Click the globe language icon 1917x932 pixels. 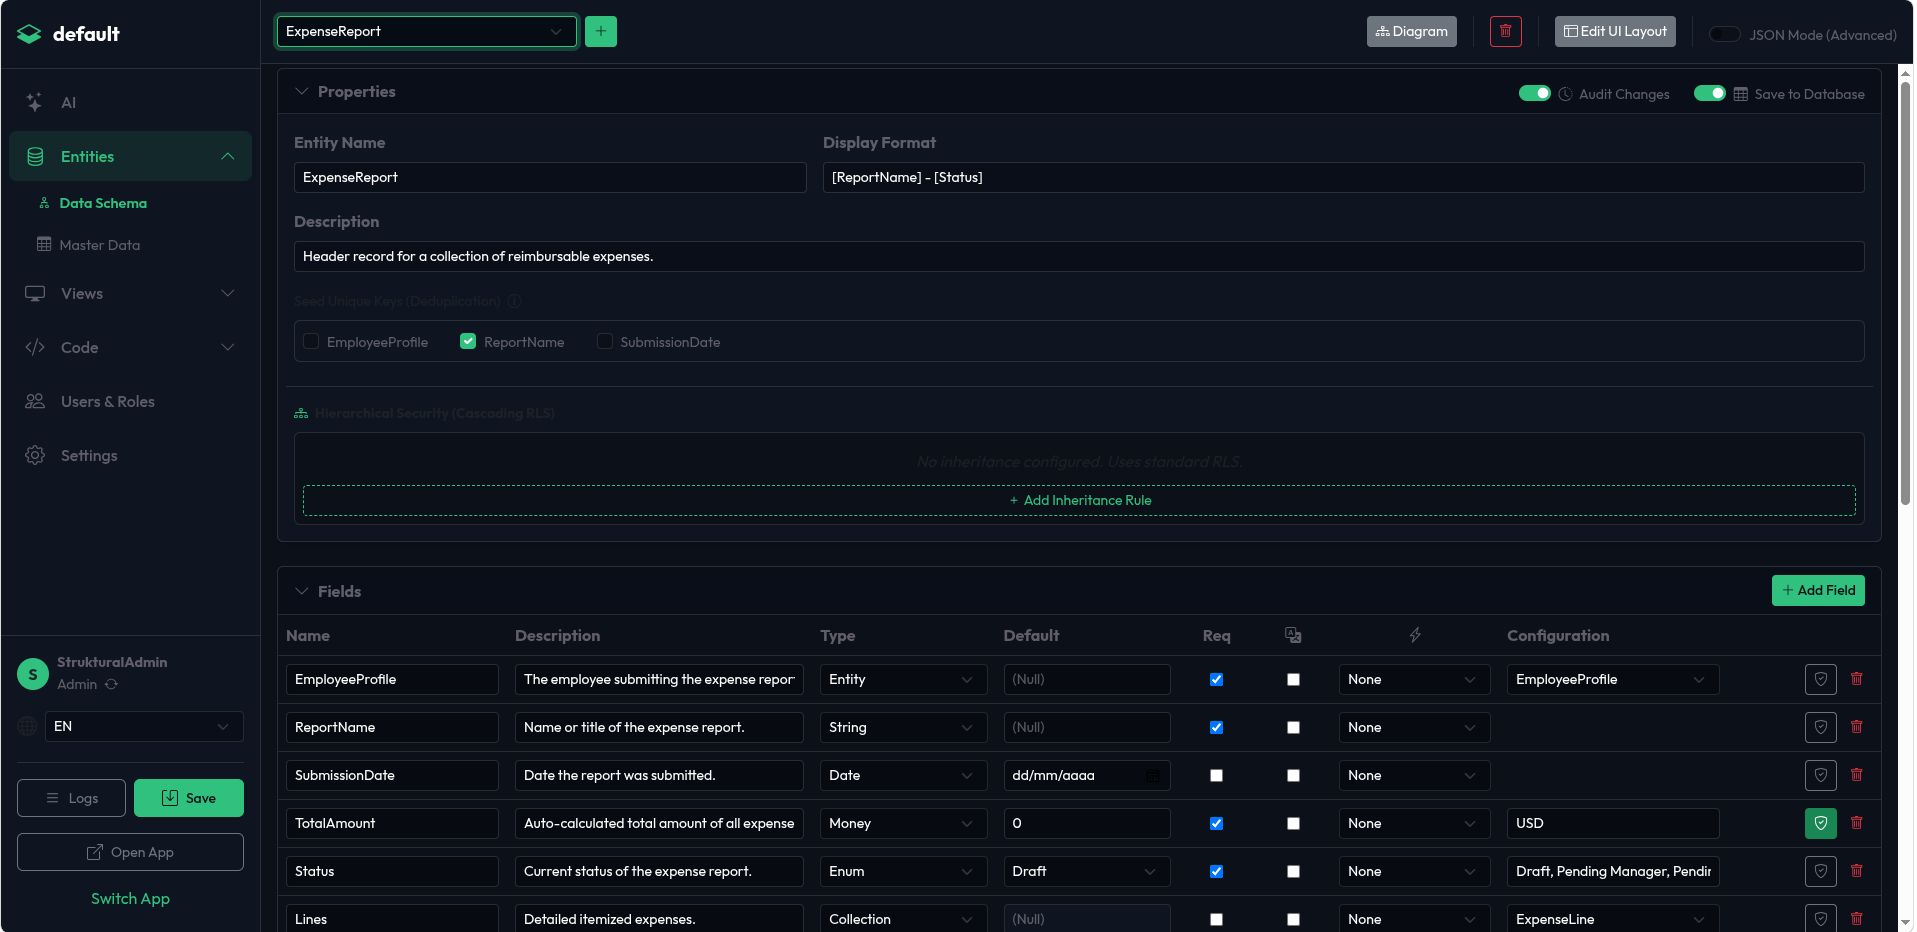[x=28, y=726]
